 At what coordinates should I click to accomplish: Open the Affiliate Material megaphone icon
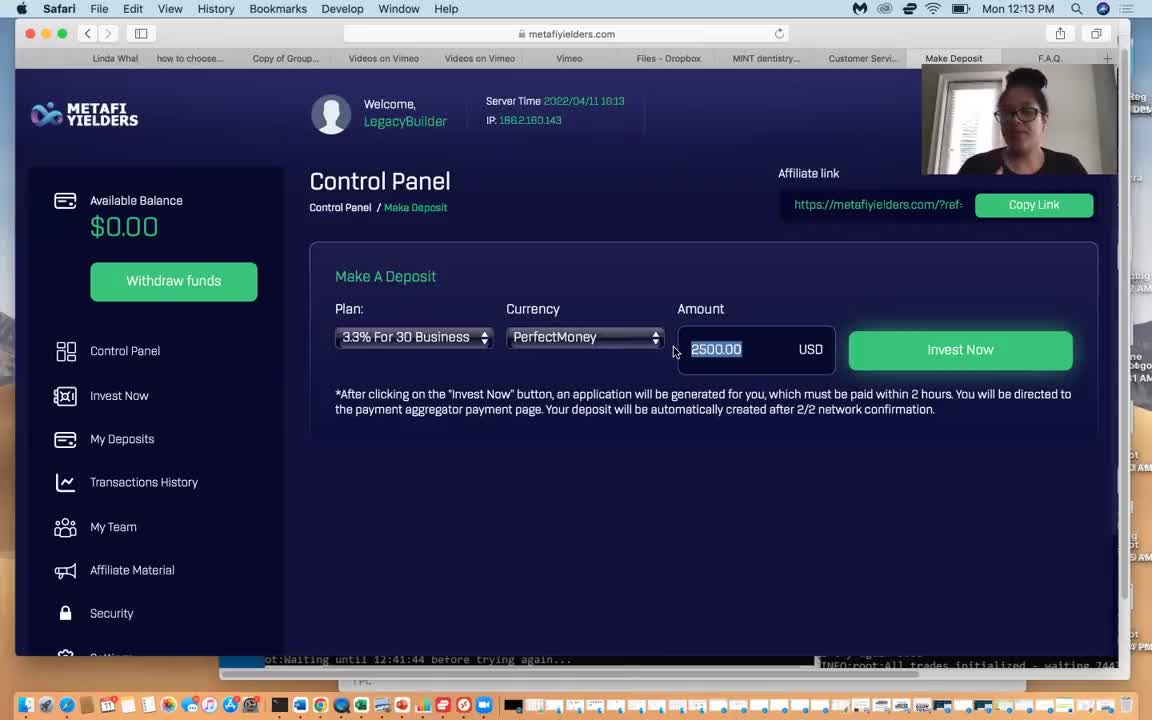[65, 571]
